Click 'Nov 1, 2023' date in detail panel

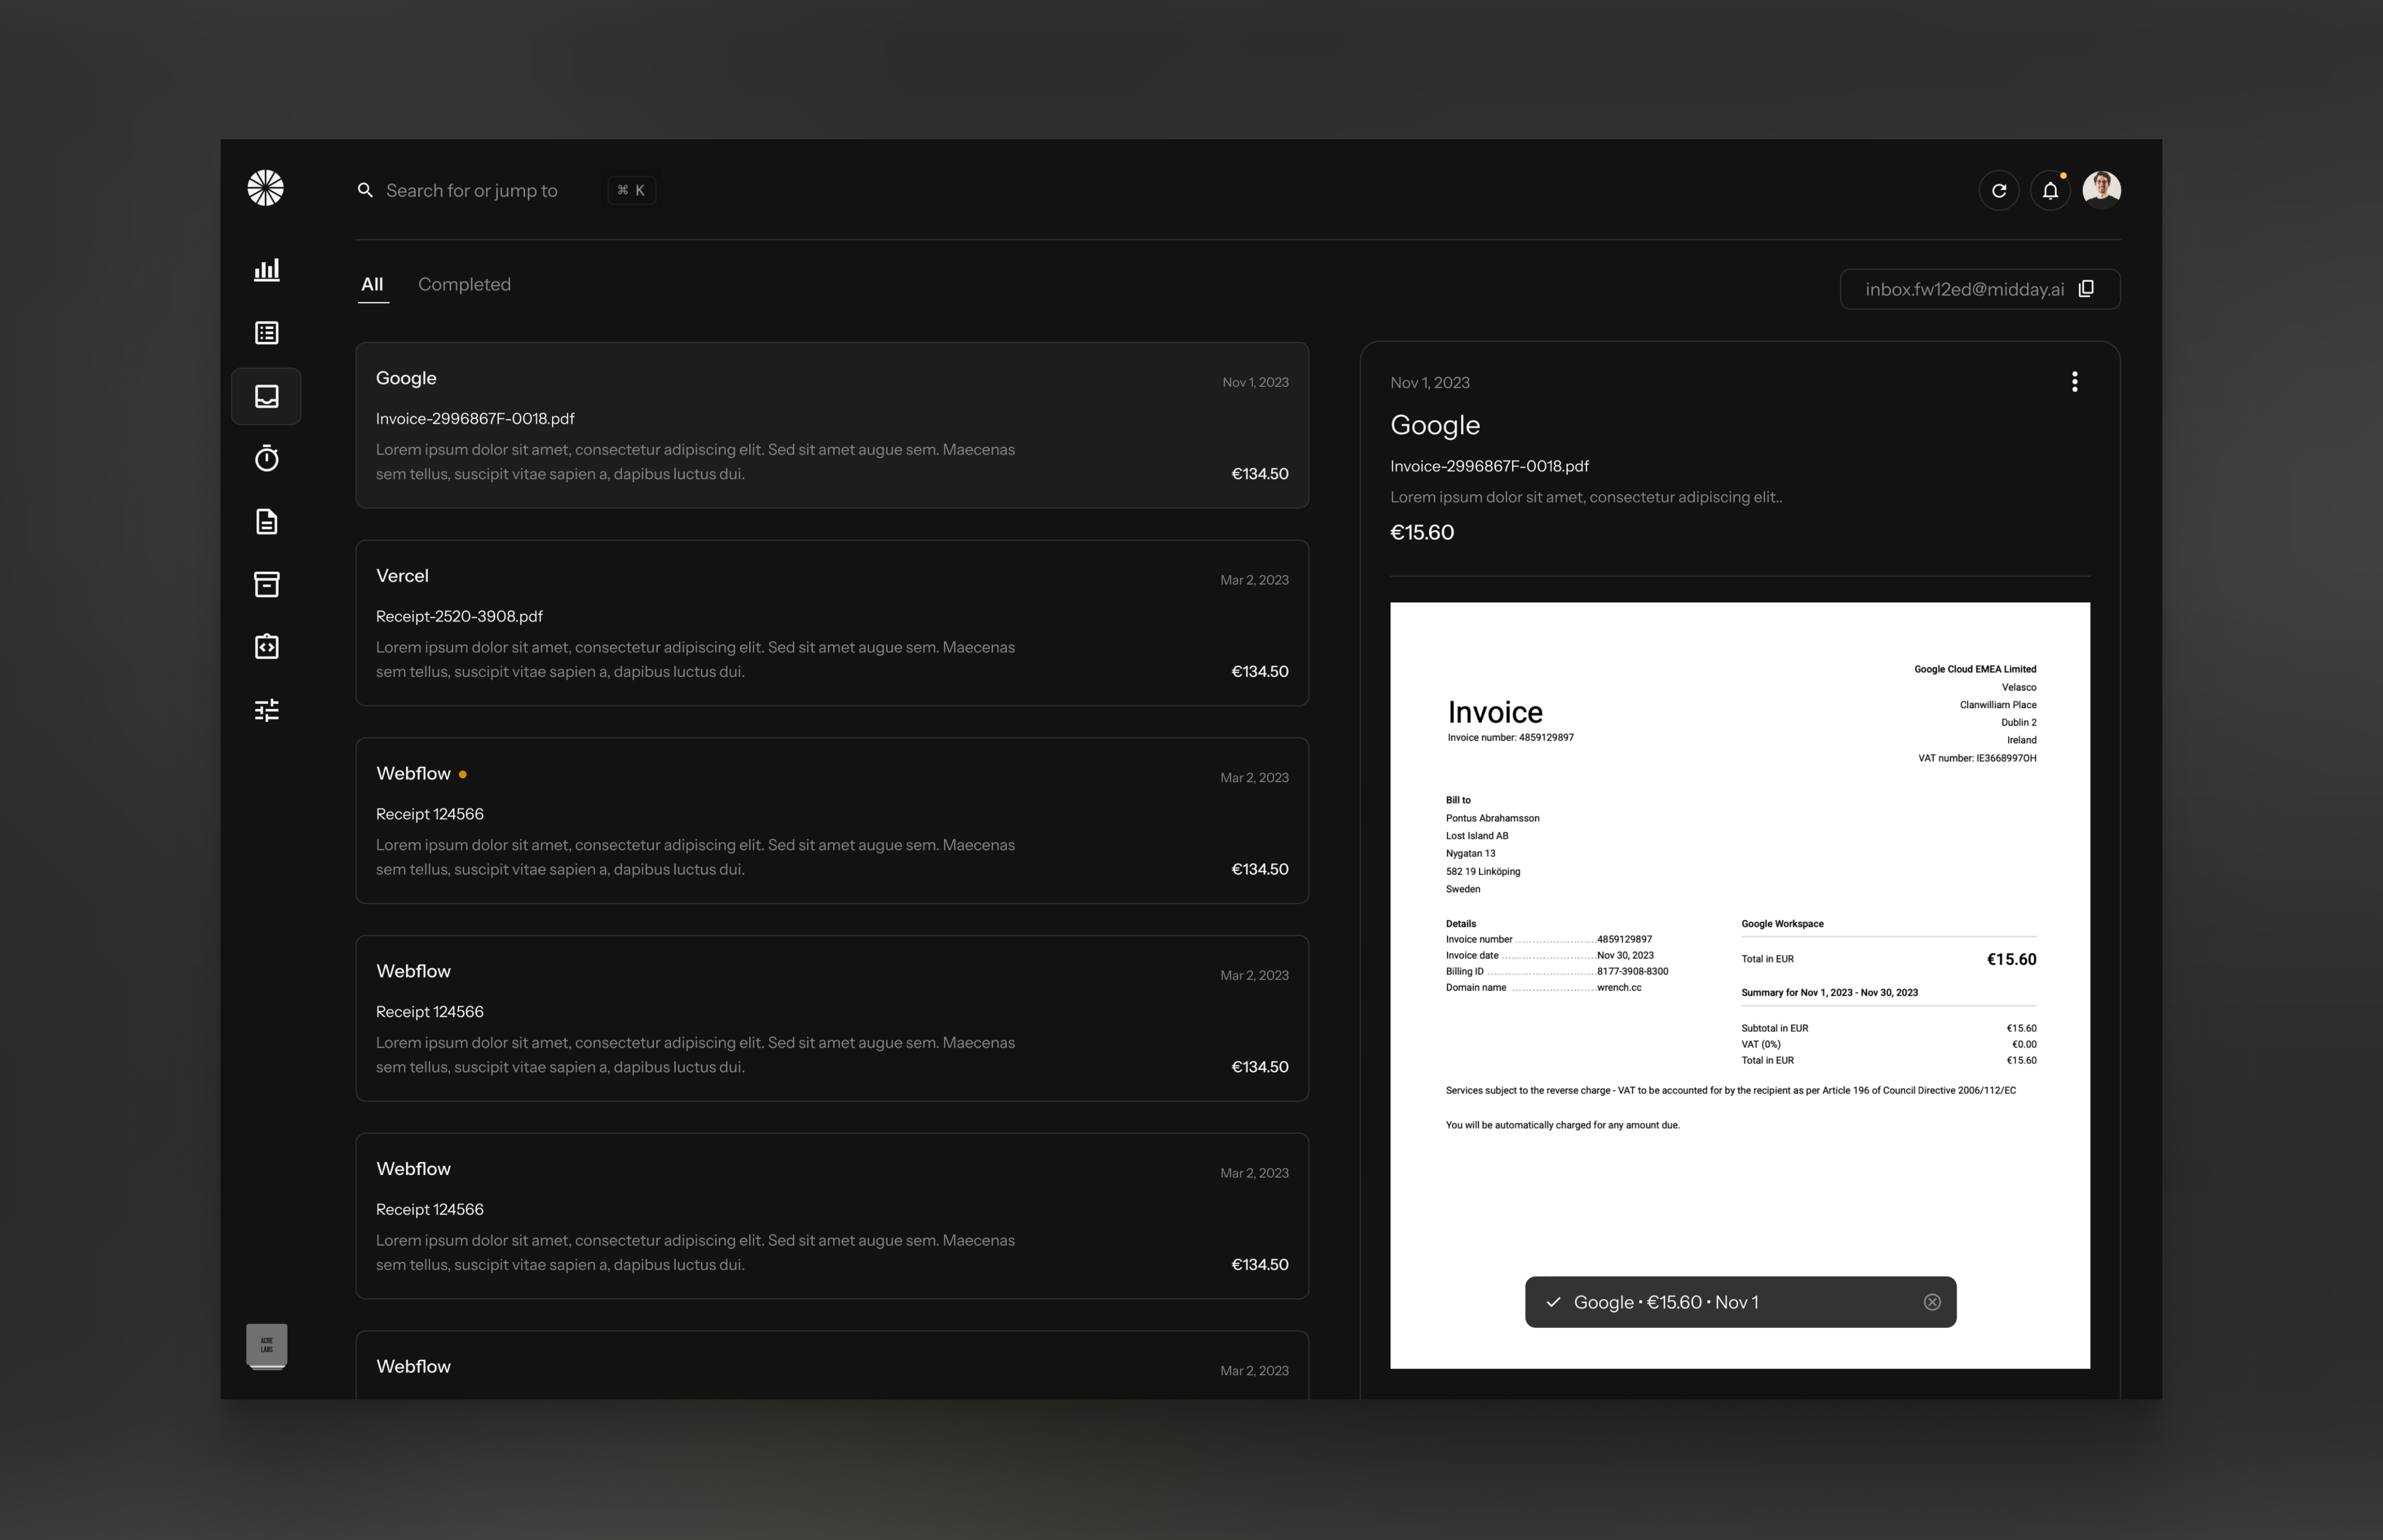click(x=1430, y=383)
